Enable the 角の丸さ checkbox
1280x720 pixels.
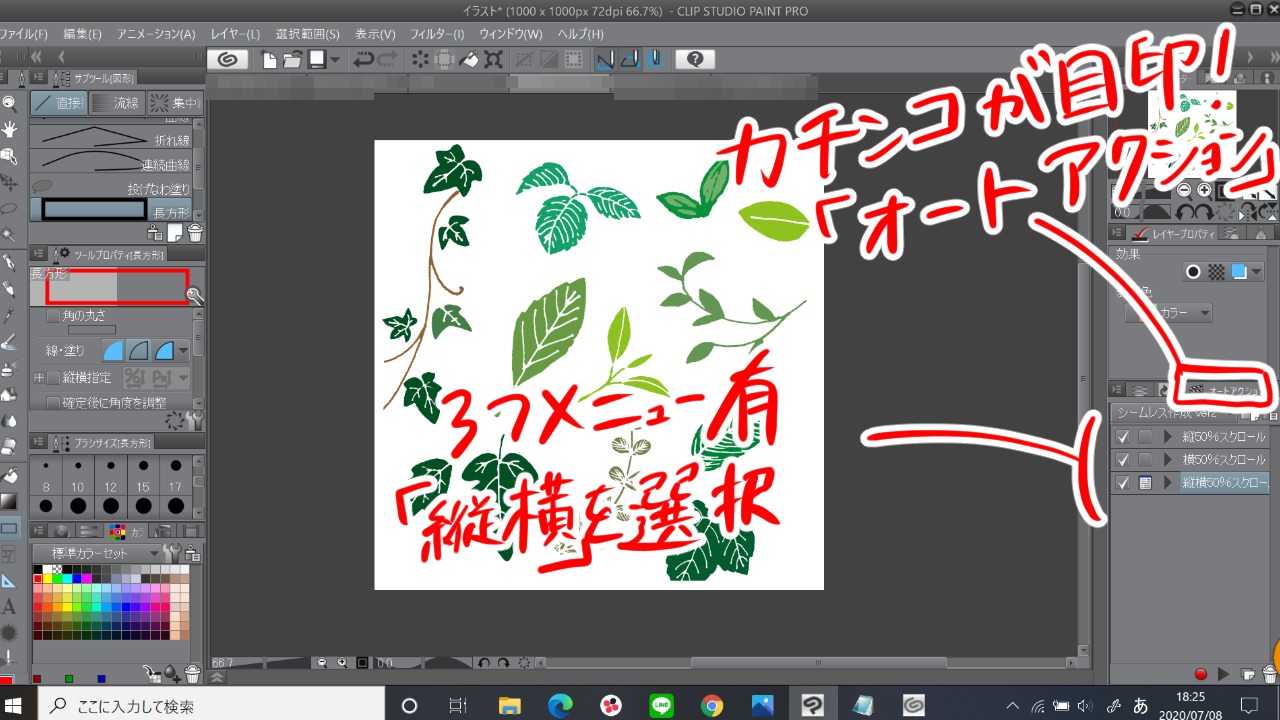pyautogui.click(x=54, y=316)
